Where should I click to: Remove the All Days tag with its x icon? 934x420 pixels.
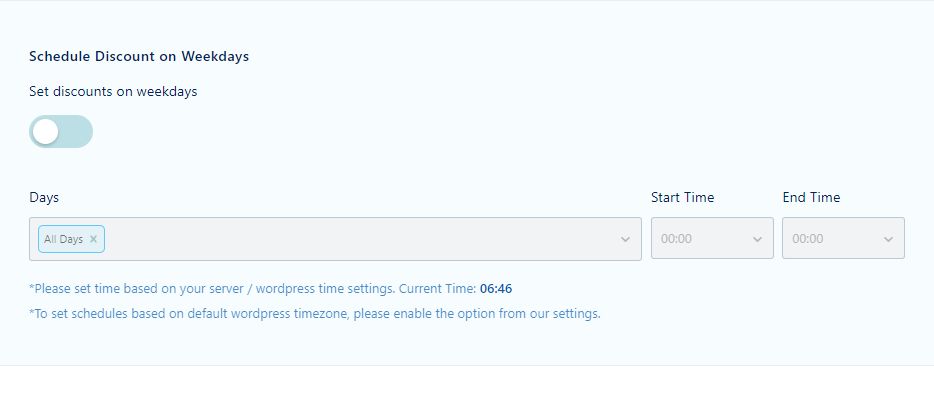(93, 239)
